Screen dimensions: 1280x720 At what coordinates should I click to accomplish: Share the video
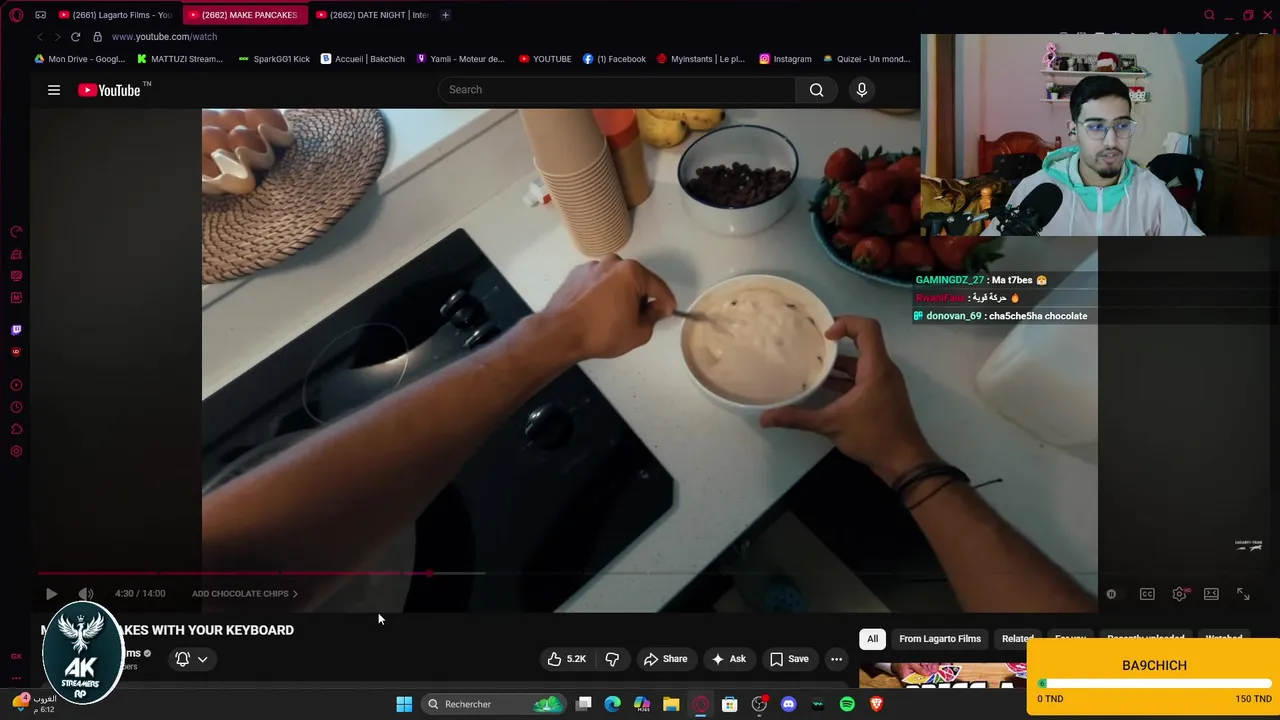tap(665, 659)
